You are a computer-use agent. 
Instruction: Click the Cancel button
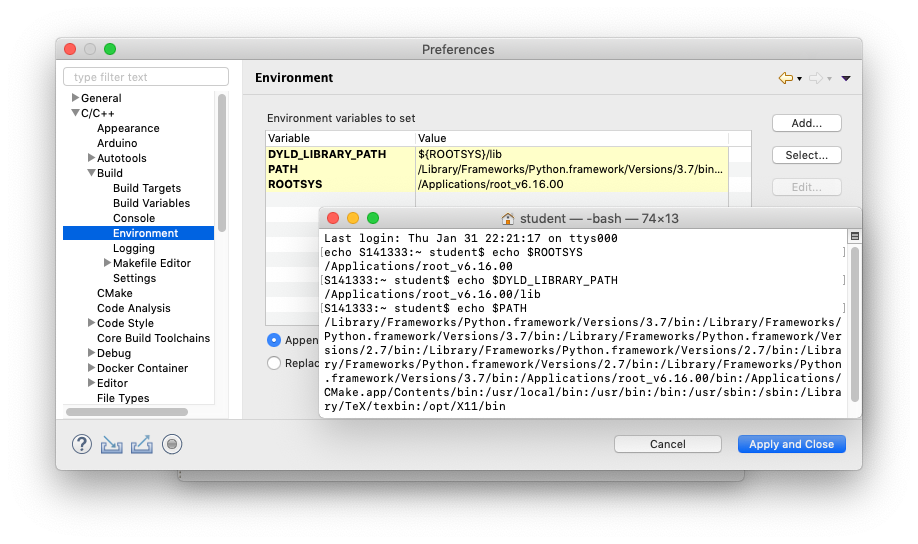point(667,444)
